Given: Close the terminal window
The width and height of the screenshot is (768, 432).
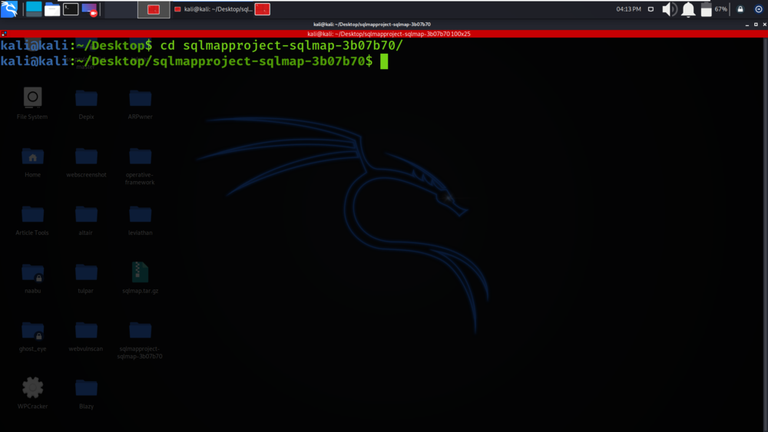Looking at the screenshot, I should point(764,24).
